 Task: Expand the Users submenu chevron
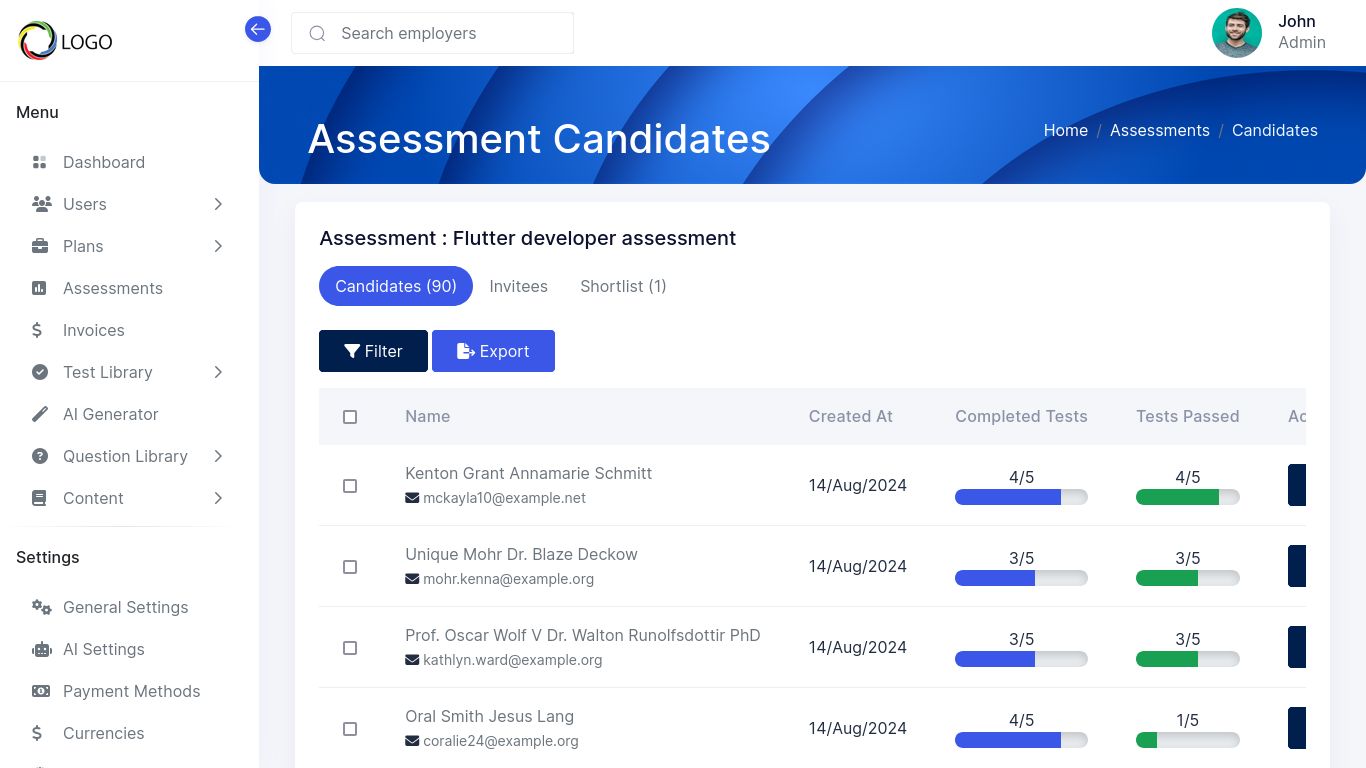(218, 204)
